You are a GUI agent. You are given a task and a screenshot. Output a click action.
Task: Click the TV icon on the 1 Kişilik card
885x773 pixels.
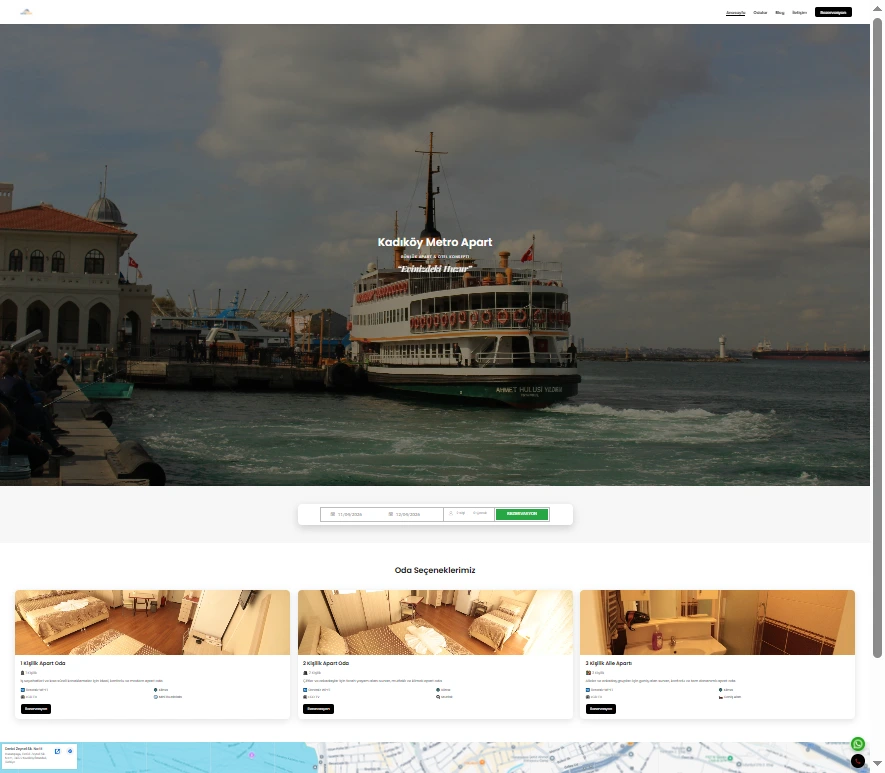pyautogui.click(x=23, y=697)
